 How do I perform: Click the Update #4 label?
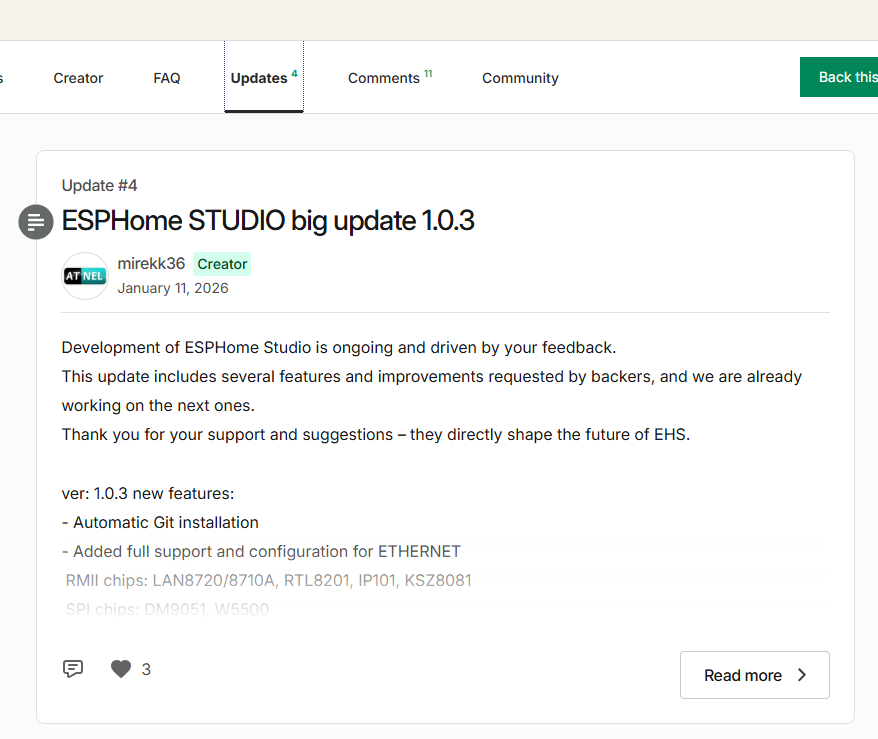99,185
